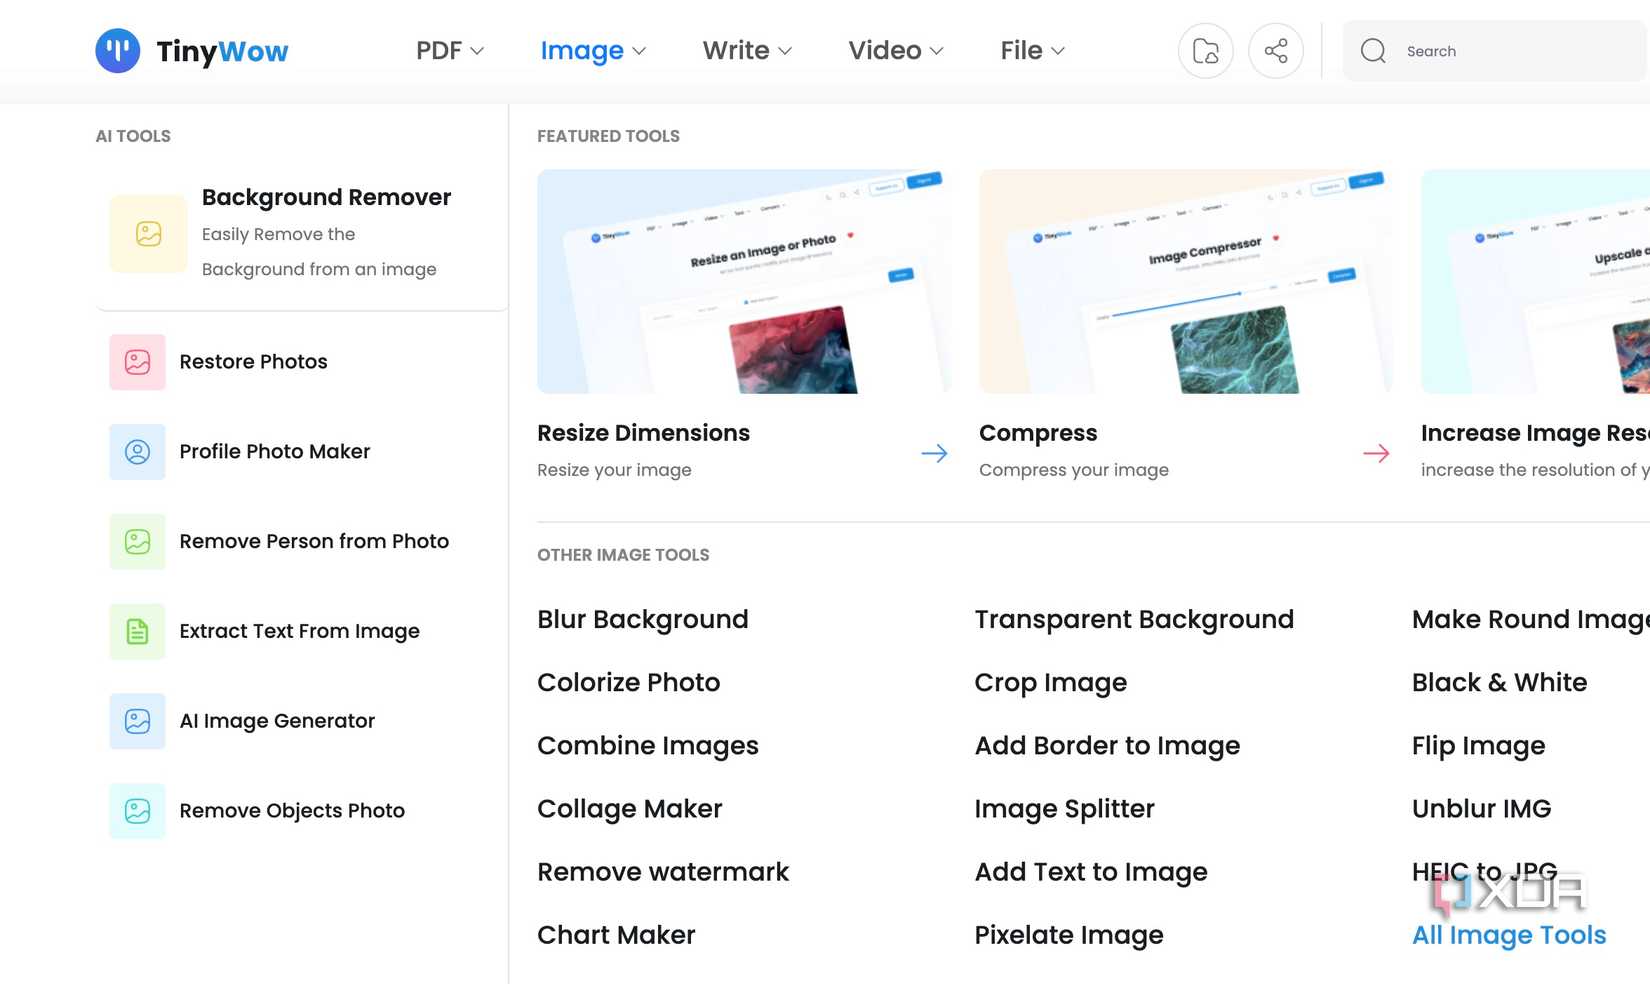The image size is (1650, 984).
Task: Open Make Round Image tool
Action: (1531, 620)
